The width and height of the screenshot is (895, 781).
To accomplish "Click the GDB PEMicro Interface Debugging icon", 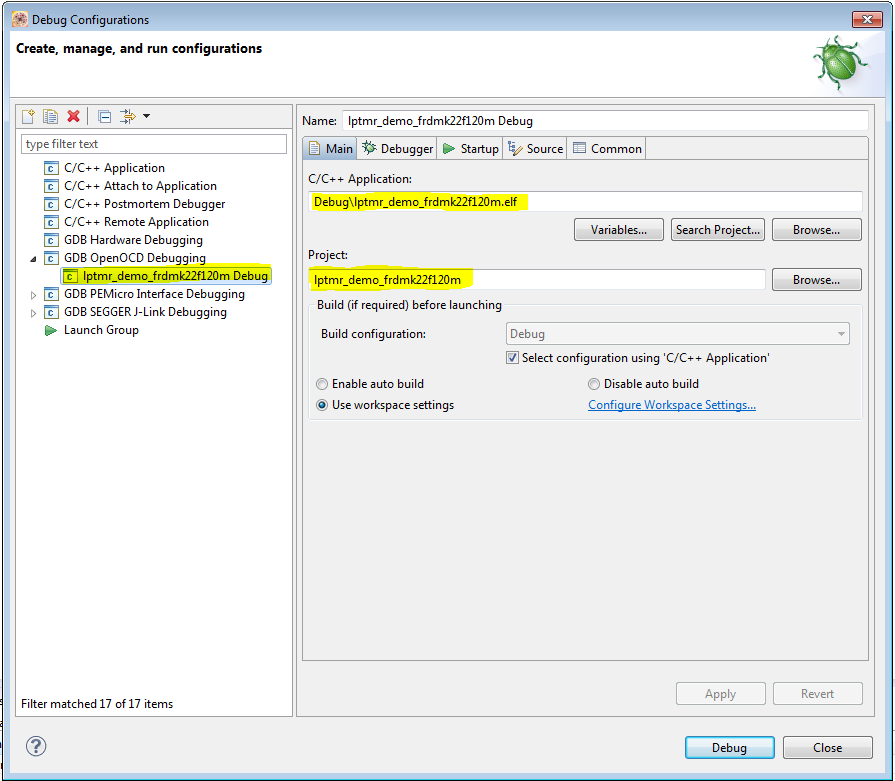I will coord(51,294).
